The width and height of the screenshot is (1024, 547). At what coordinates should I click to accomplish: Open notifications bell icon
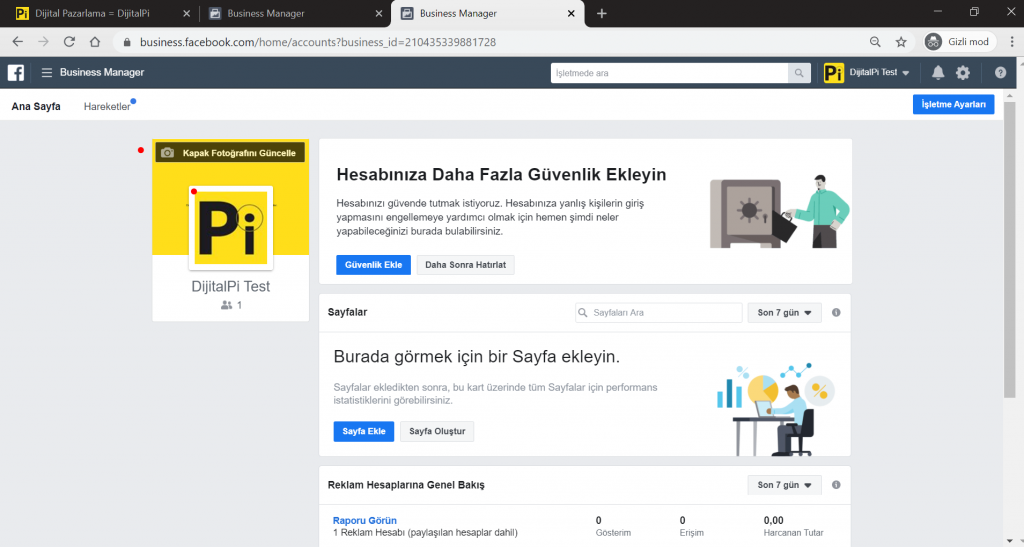coord(938,72)
